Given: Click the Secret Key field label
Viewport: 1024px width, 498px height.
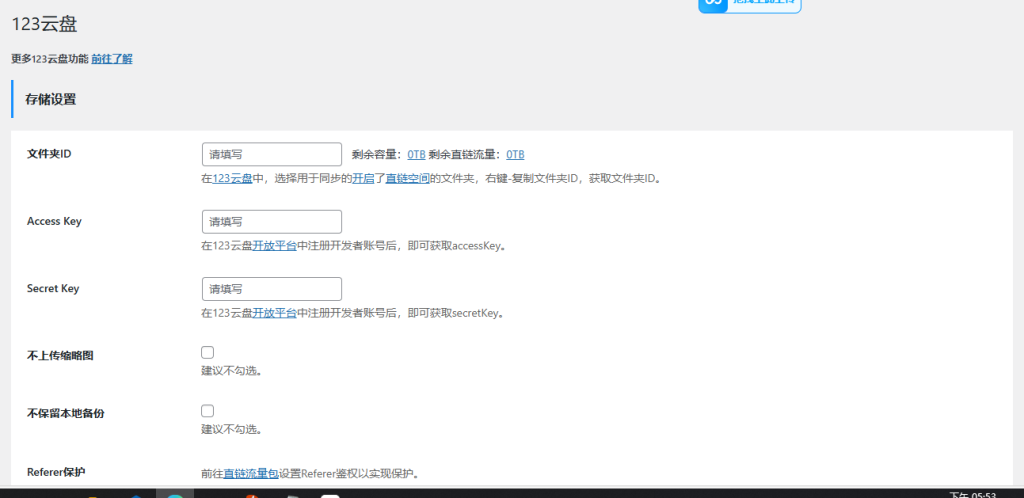Looking at the screenshot, I should pos(53,288).
